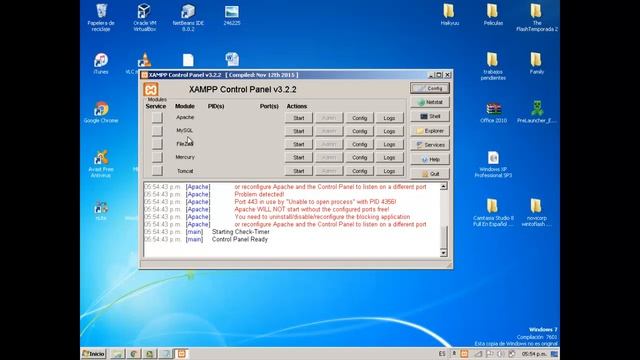Select the PreLauncher desktop icon
640x360 pixels.
[x=537, y=112]
